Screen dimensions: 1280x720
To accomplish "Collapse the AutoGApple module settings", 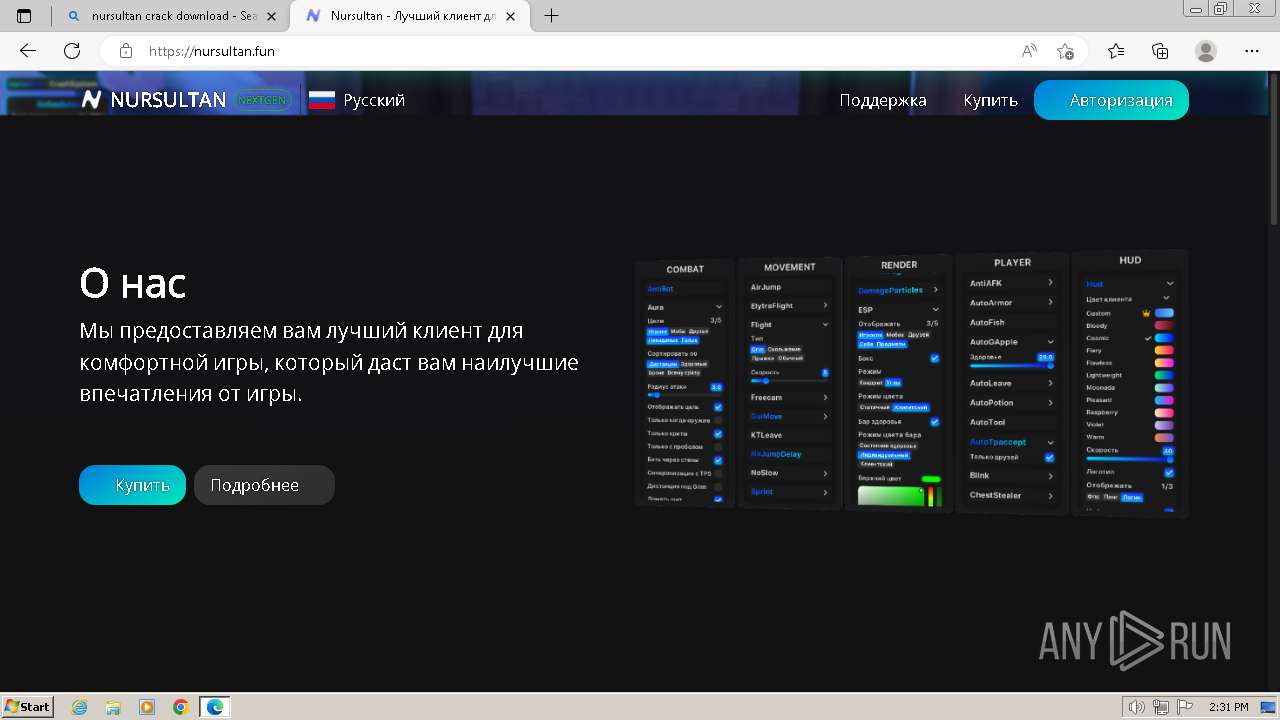I will point(1050,342).
